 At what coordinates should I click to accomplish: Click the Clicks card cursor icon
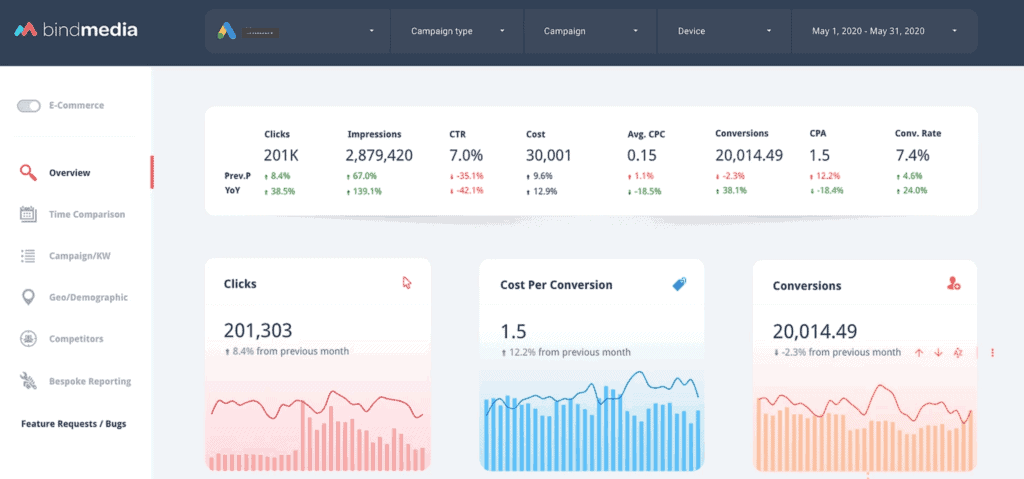coord(407,282)
